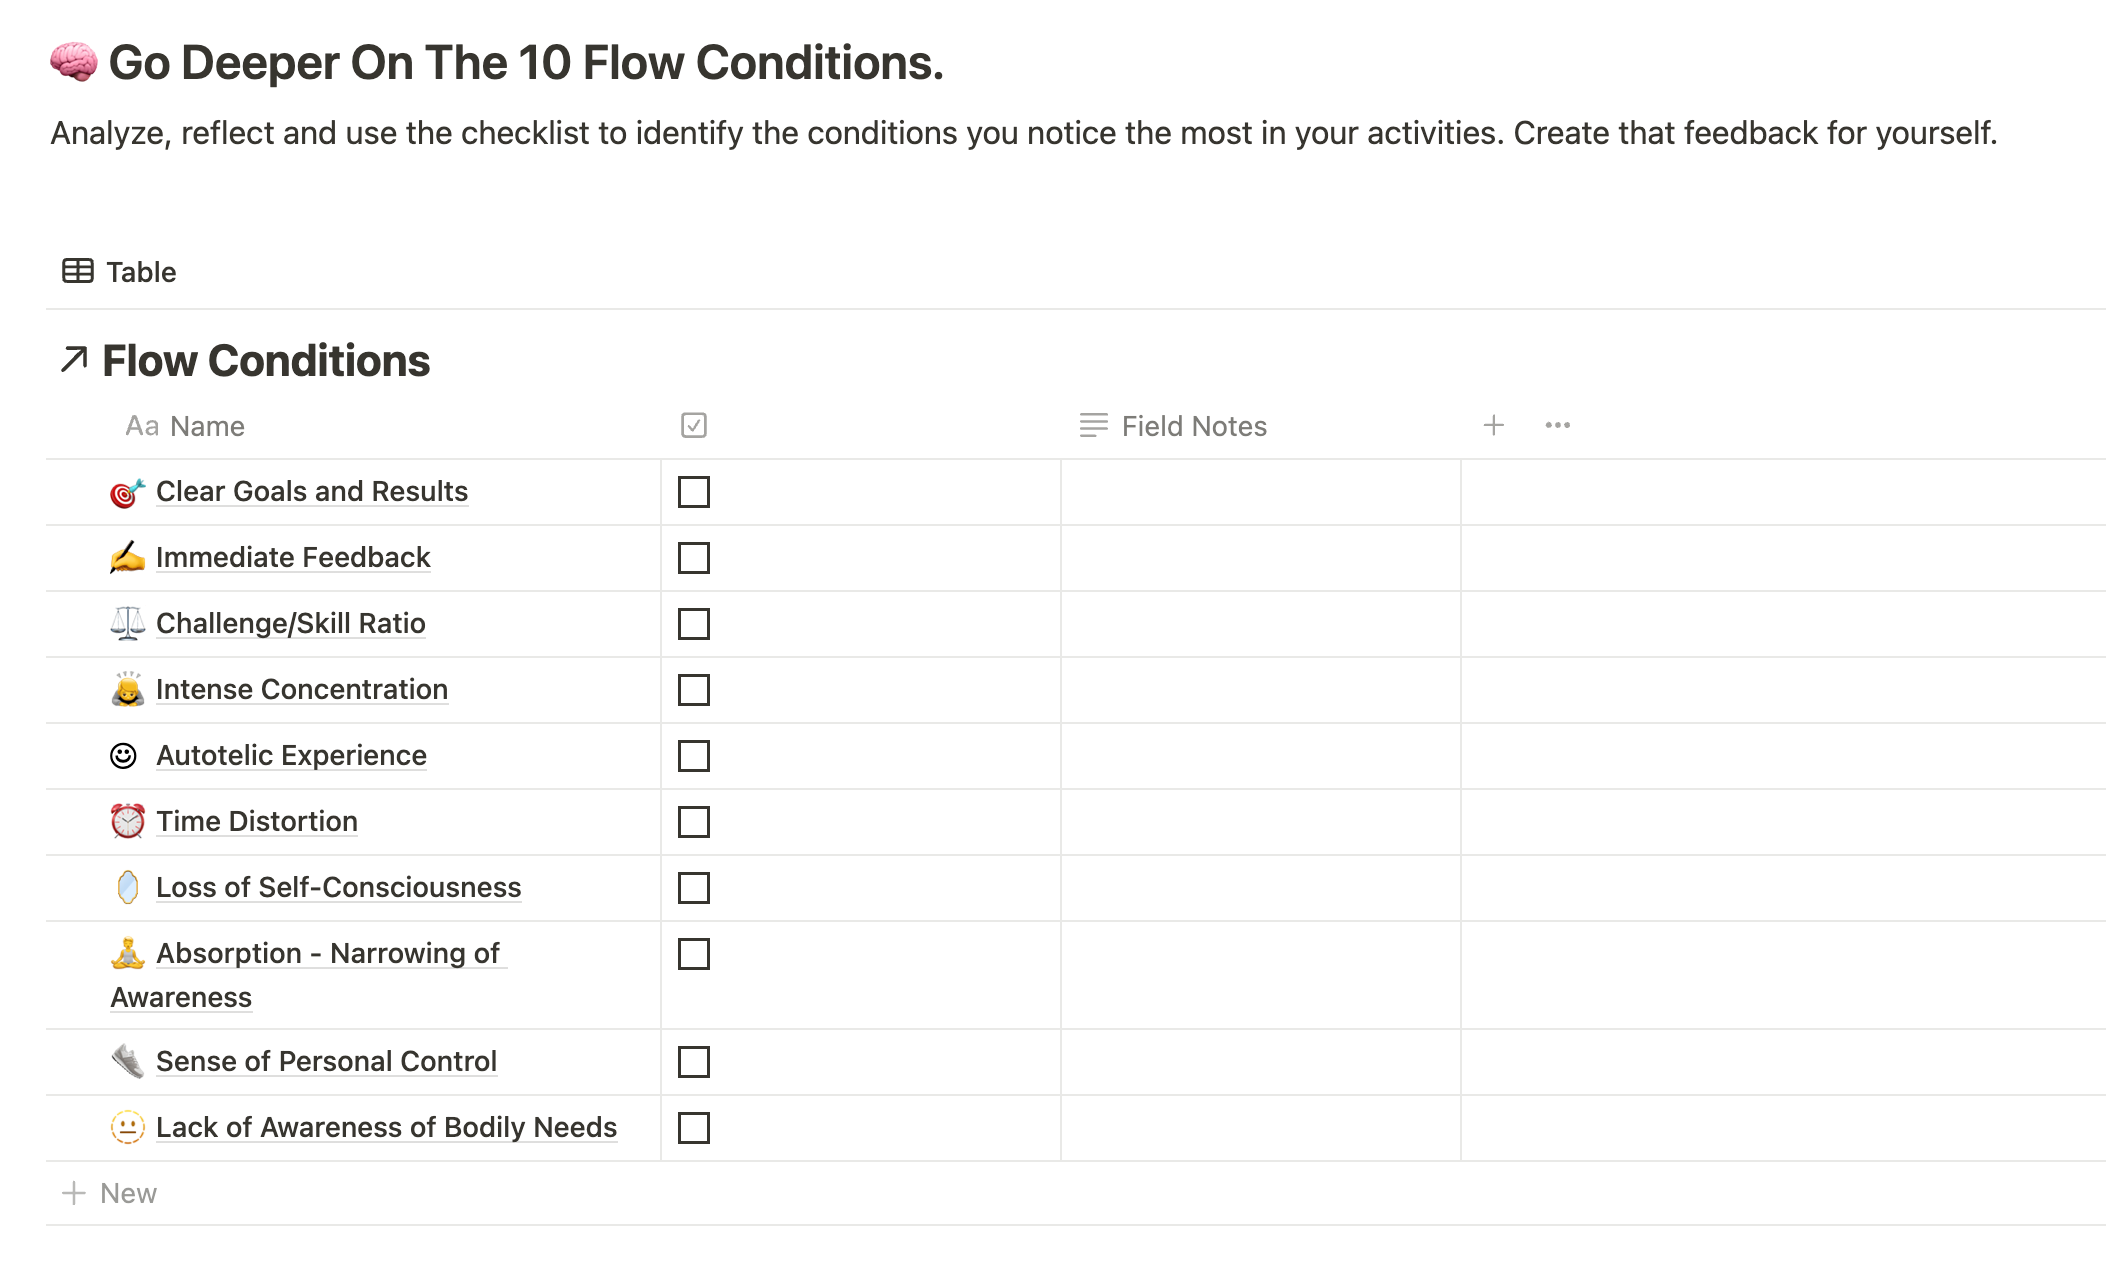Open the Immediate Feedback page
The height and width of the screenshot is (1278, 2106).
click(293, 558)
